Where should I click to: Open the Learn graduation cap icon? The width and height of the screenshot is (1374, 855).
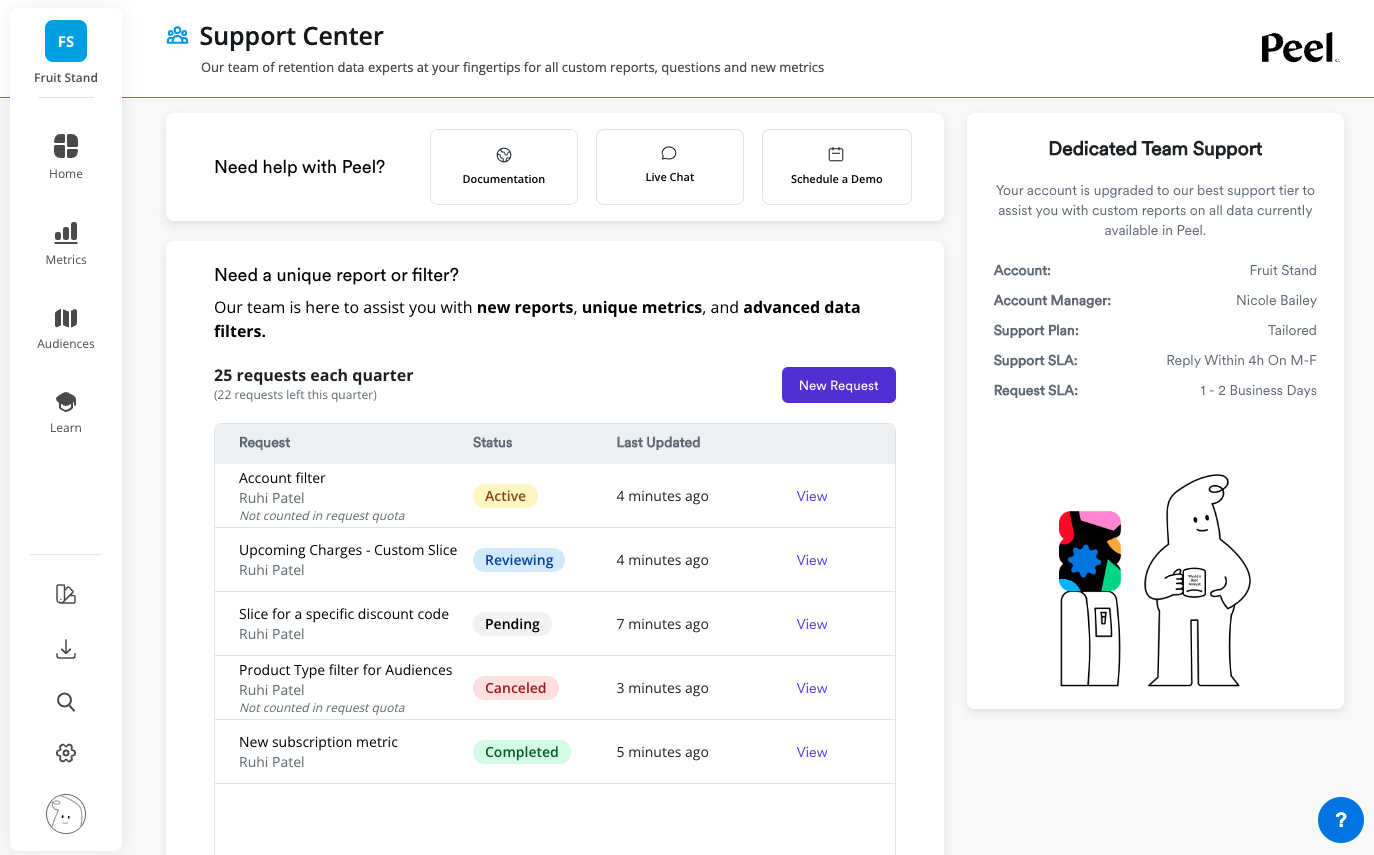pos(66,402)
